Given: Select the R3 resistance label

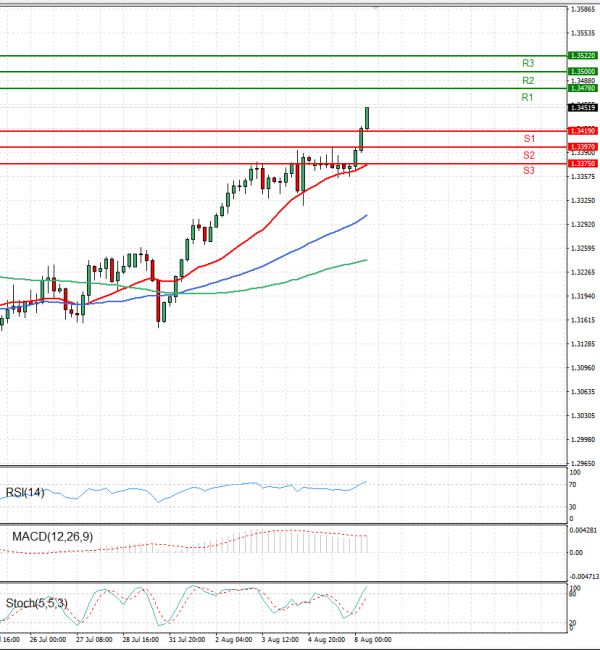Looking at the screenshot, I should [x=527, y=63].
